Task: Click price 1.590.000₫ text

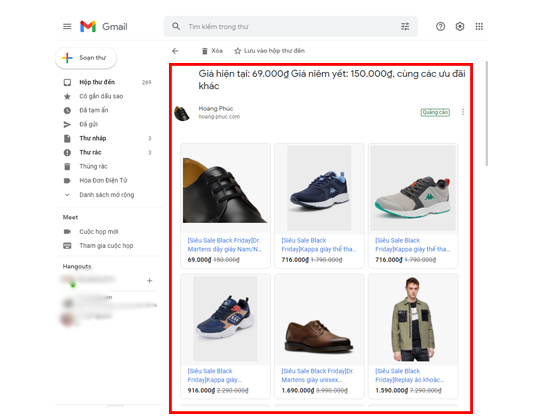Action: [391, 391]
